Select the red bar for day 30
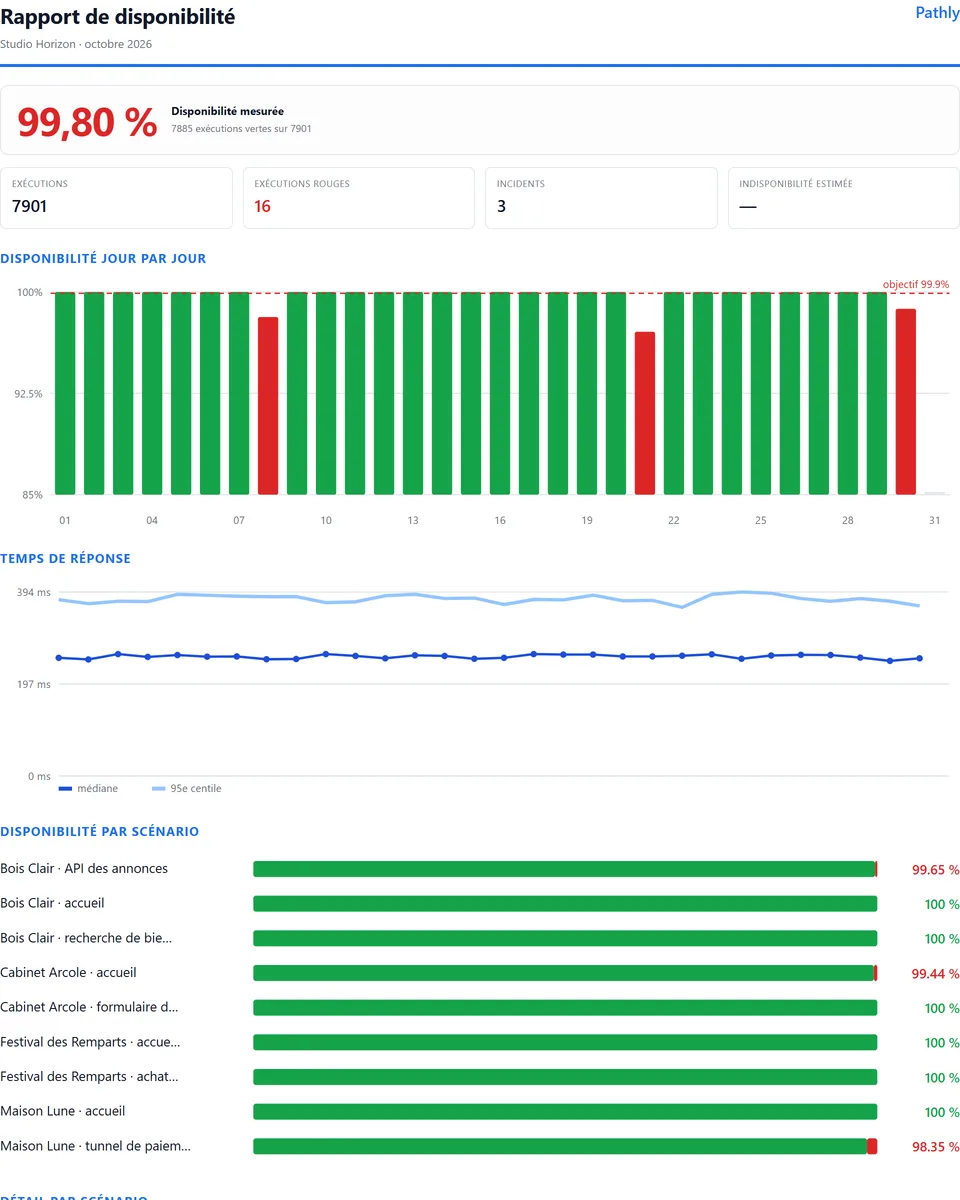 (906, 402)
